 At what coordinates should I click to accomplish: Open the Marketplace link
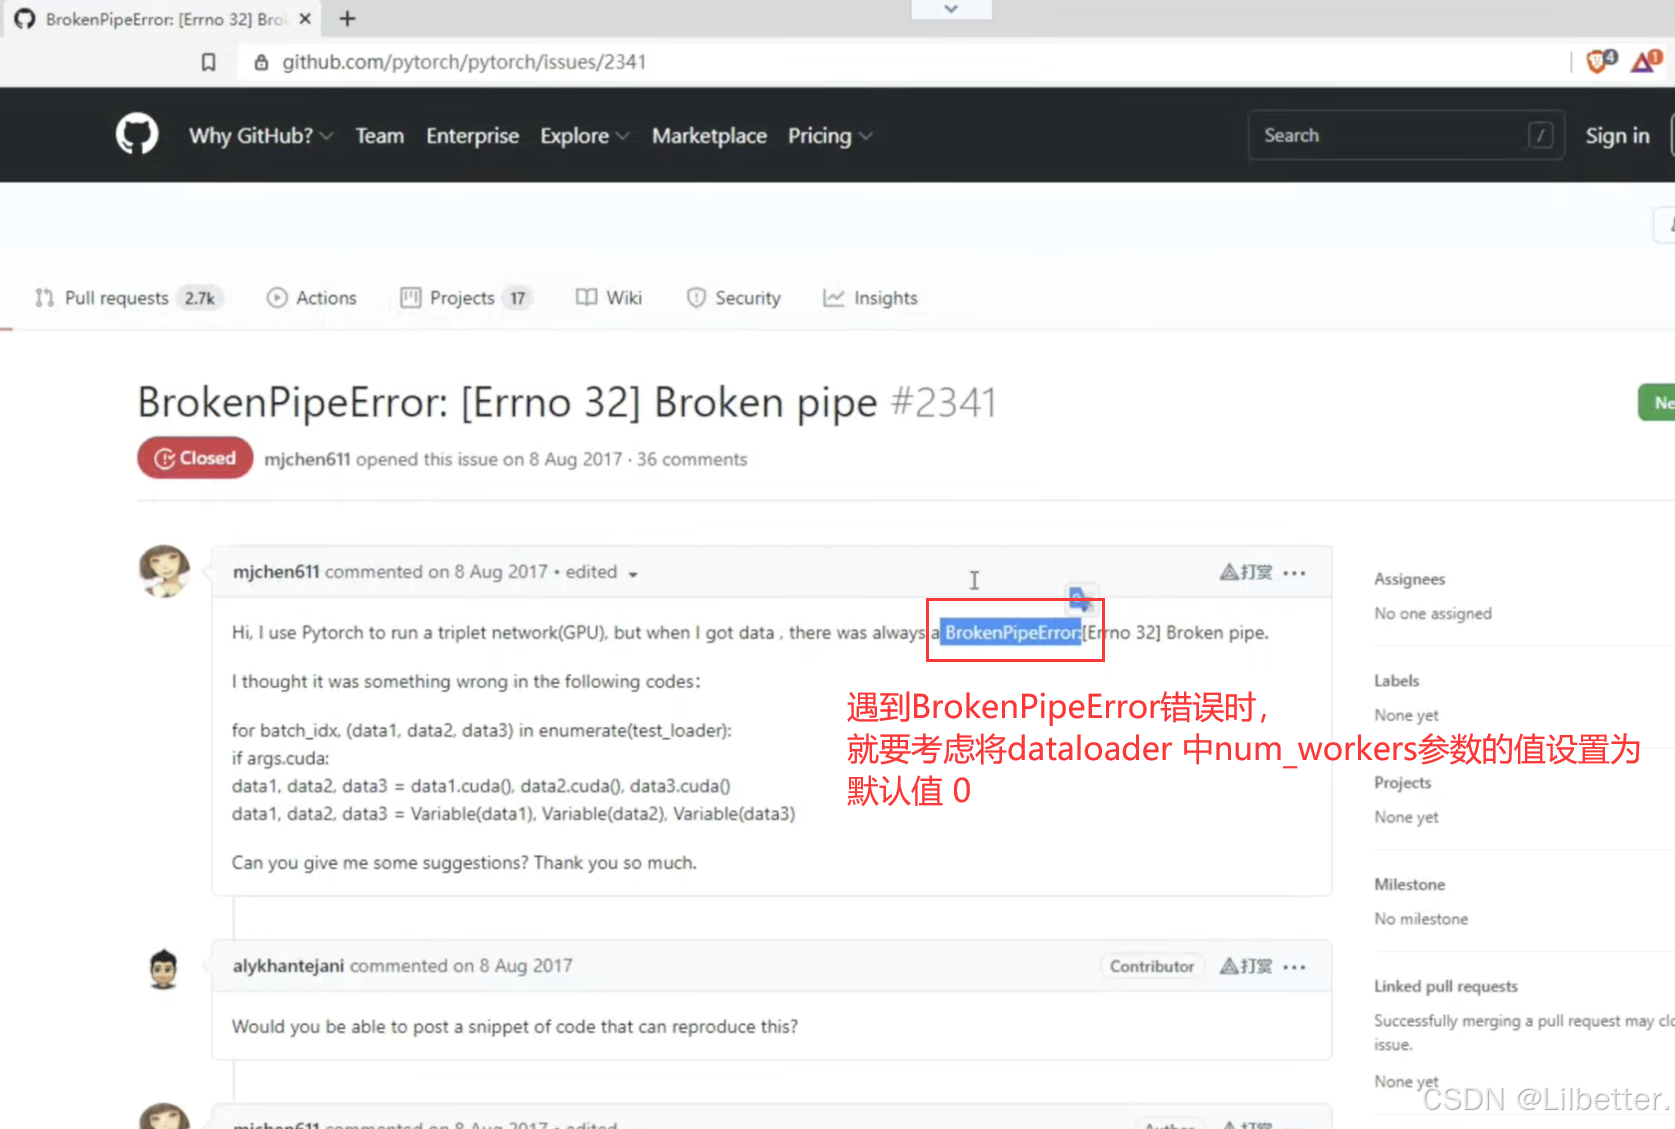[709, 136]
